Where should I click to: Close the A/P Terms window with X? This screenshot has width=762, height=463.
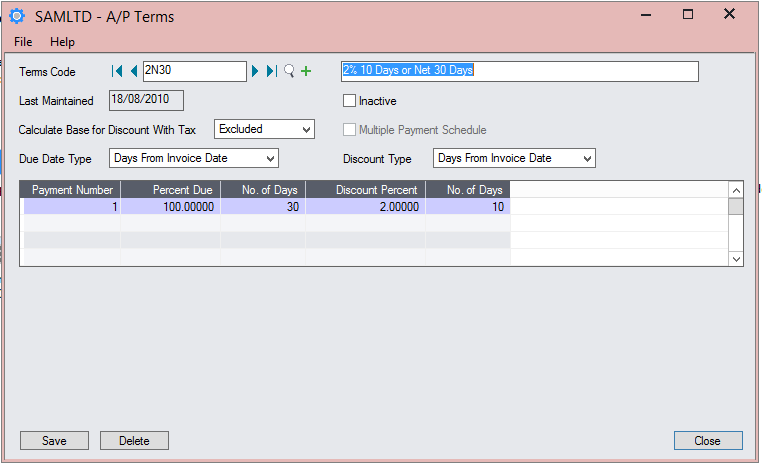(729, 14)
